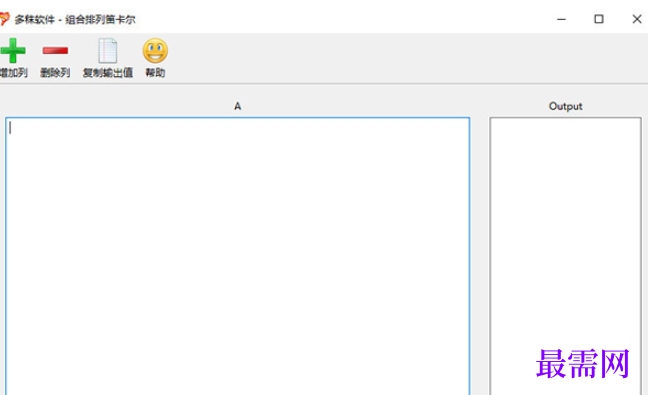Click the notepad 复制输出值 icon
This screenshot has width=648, height=395.
tap(107, 50)
